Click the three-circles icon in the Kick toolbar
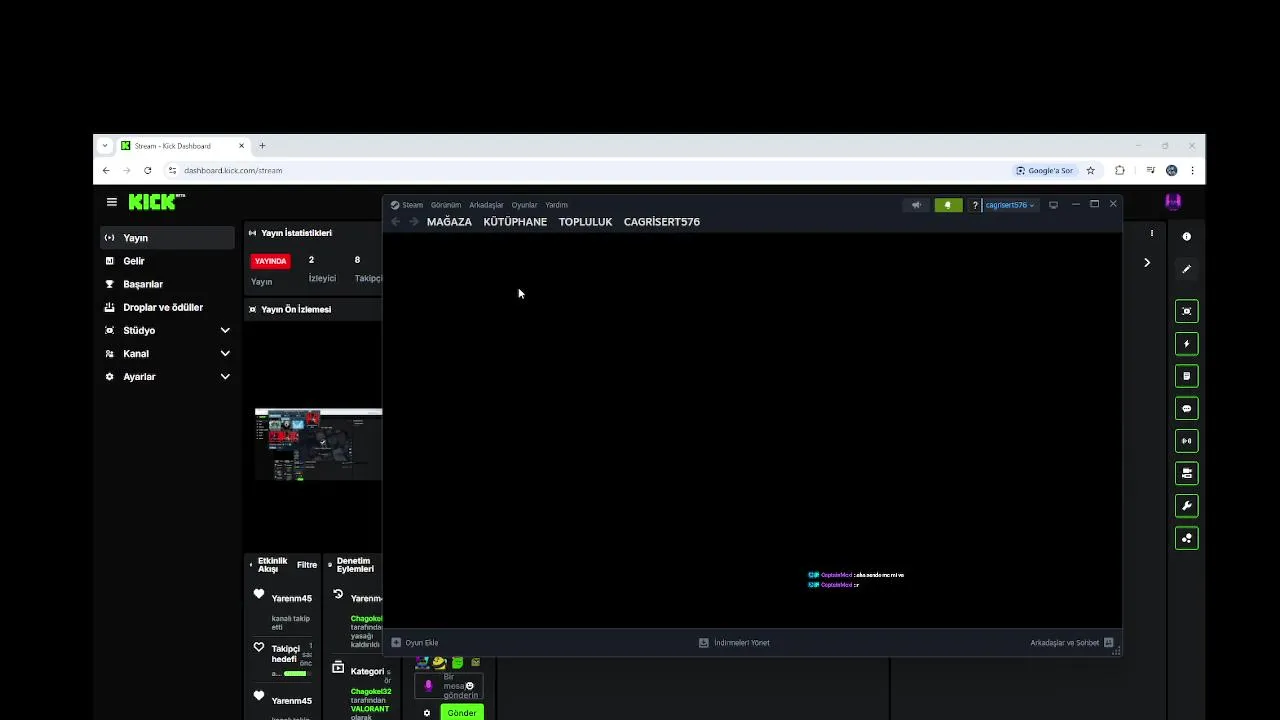The width and height of the screenshot is (1280, 720). (1187, 538)
